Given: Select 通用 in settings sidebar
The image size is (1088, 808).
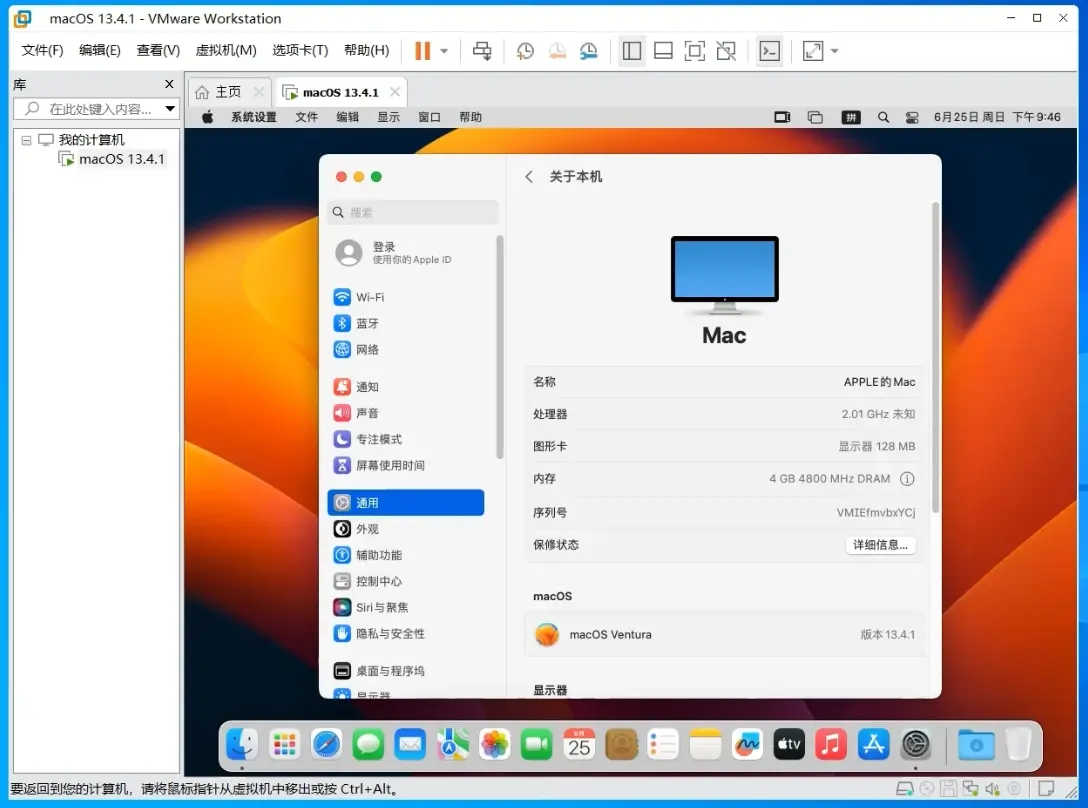Looking at the screenshot, I should 405,503.
